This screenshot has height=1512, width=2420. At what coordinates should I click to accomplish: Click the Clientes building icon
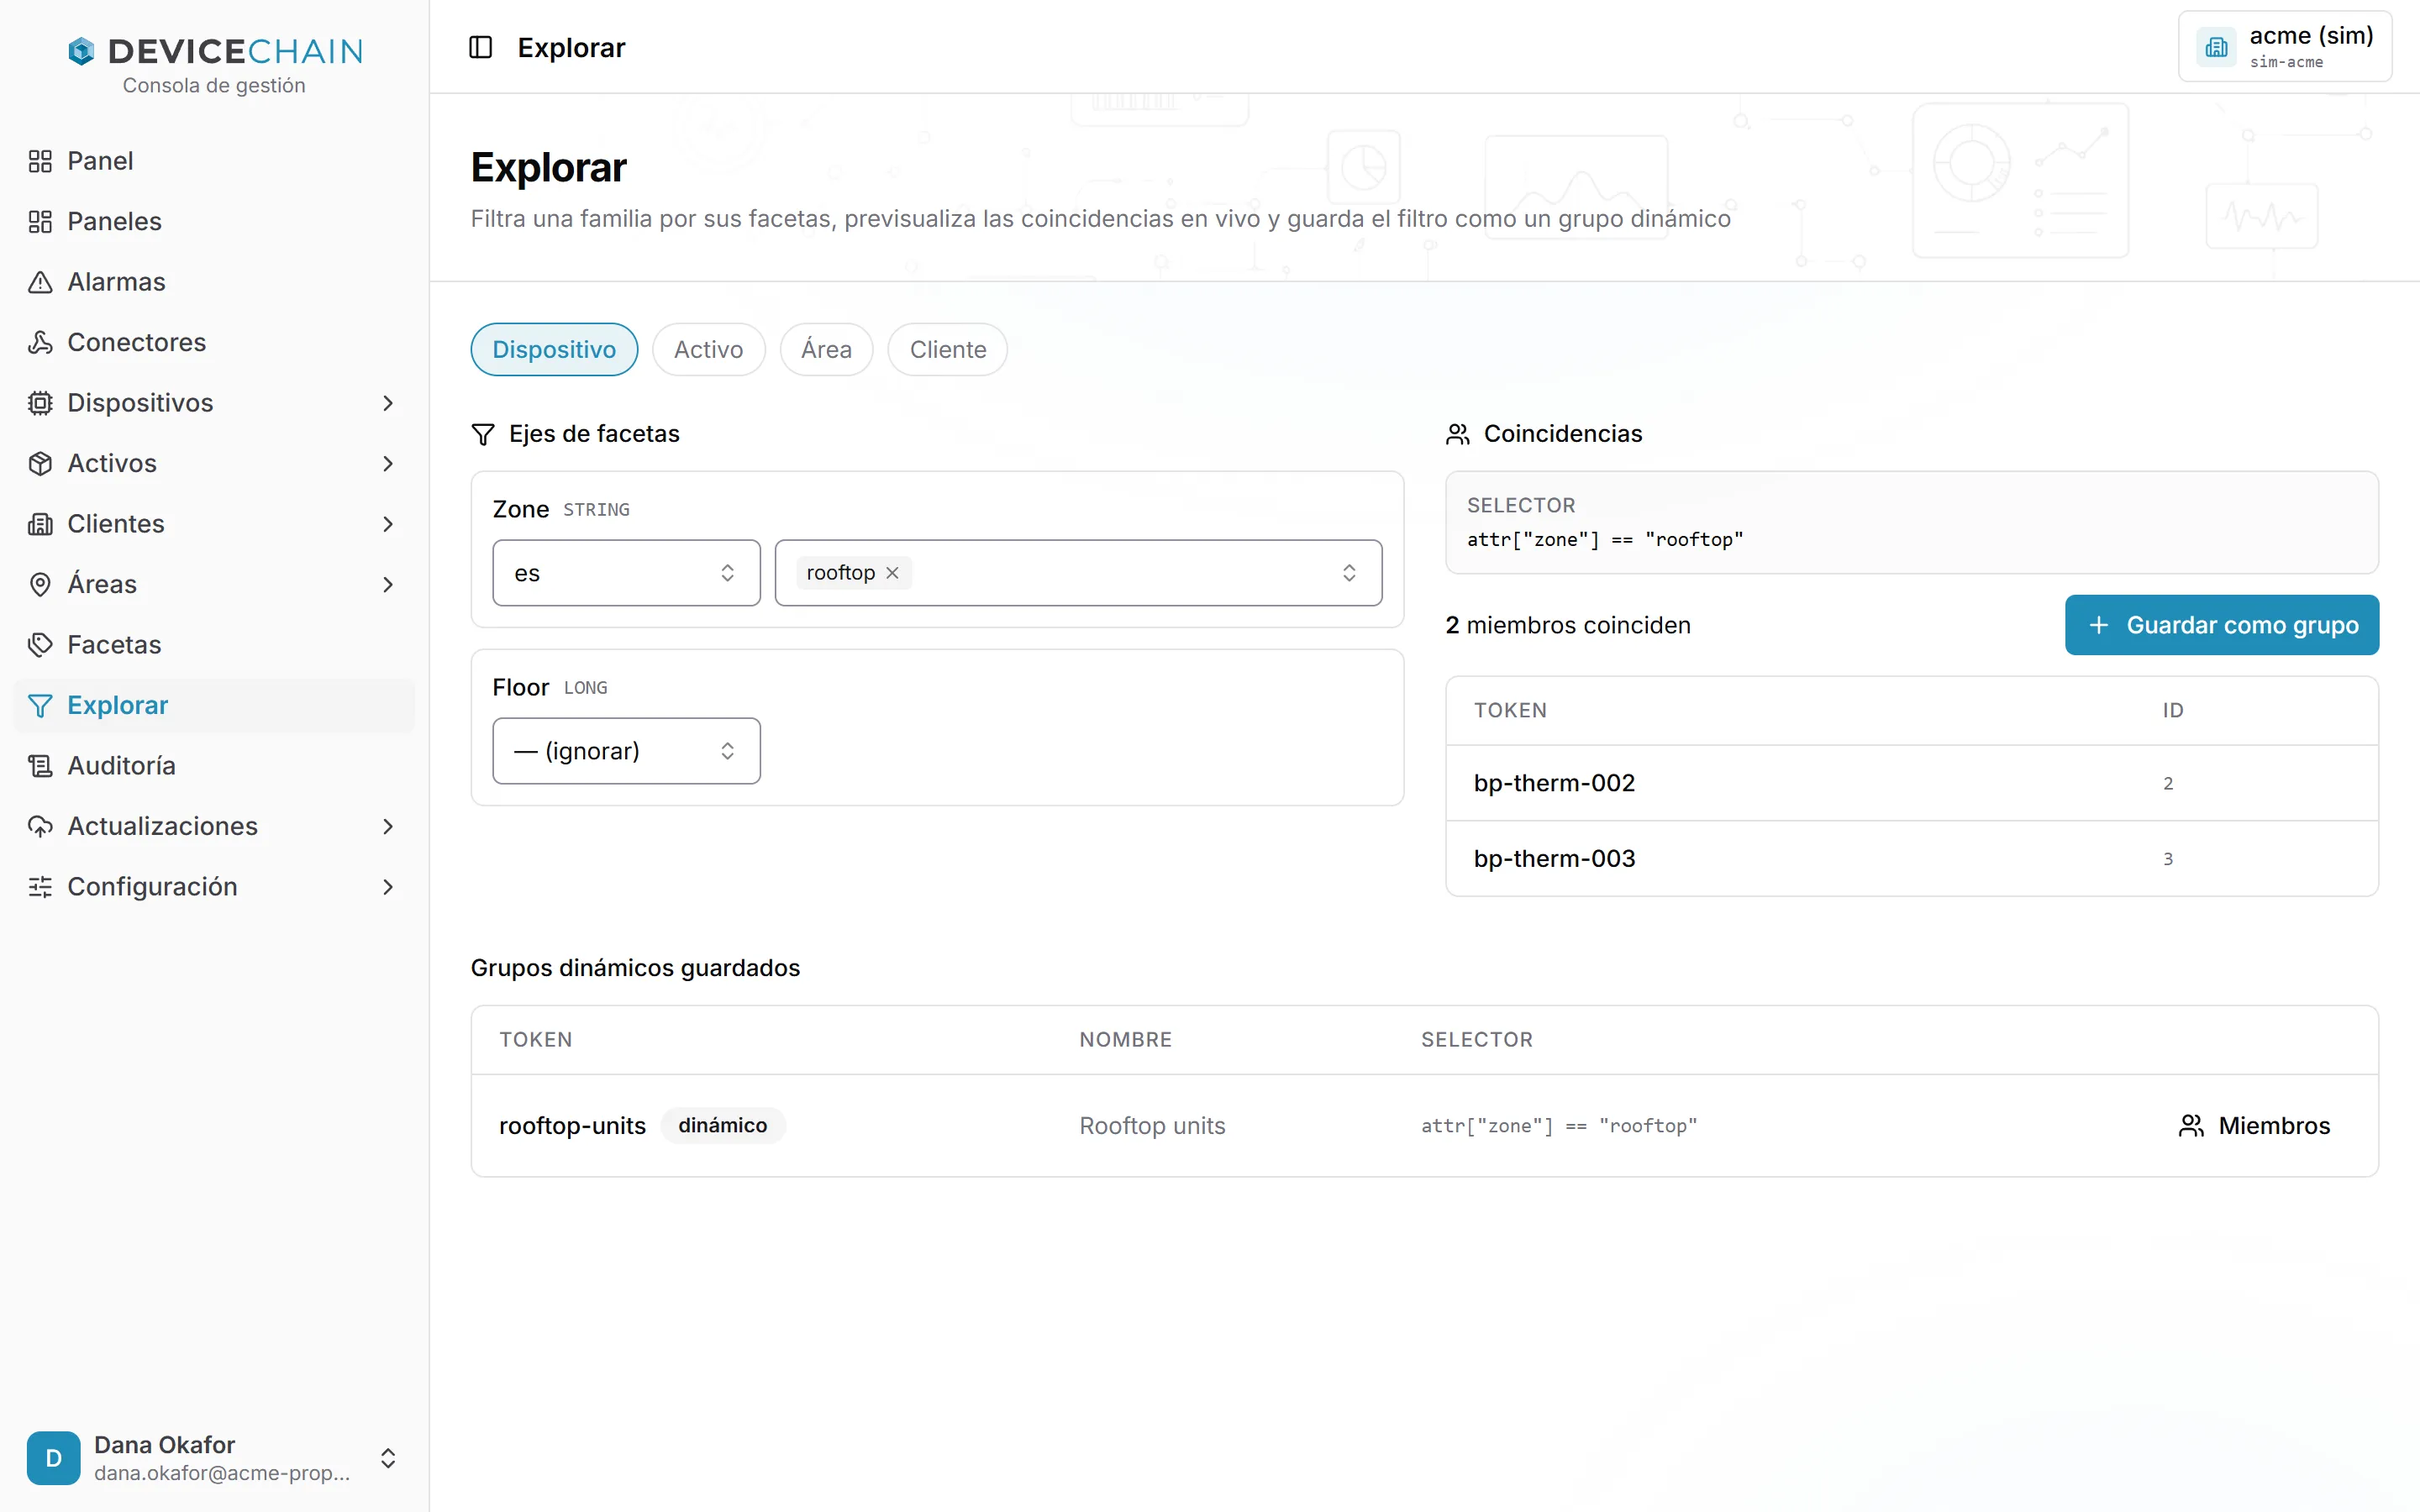pos(40,524)
